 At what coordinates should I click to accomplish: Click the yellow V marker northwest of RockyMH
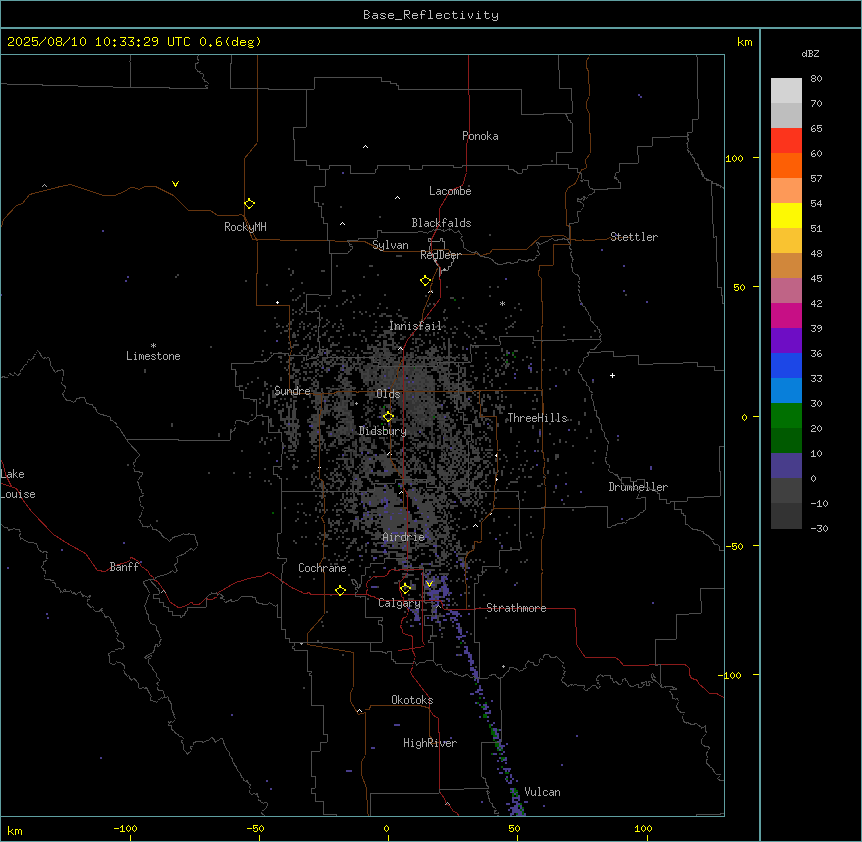pos(175,184)
